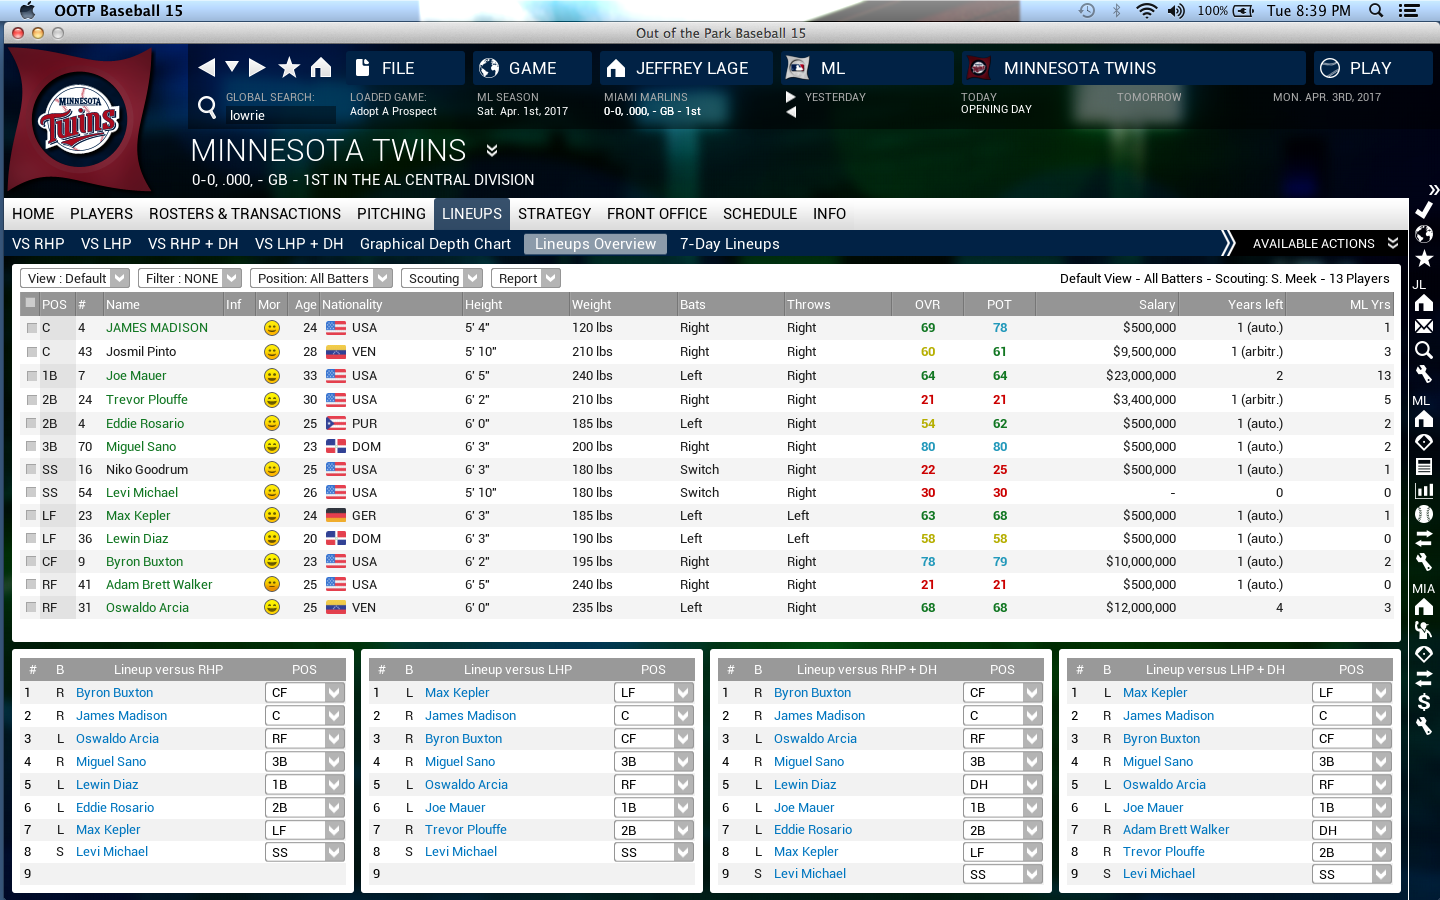Image resolution: width=1440 pixels, height=900 pixels.
Task: Open the Report dropdown
Action: [x=525, y=278]
